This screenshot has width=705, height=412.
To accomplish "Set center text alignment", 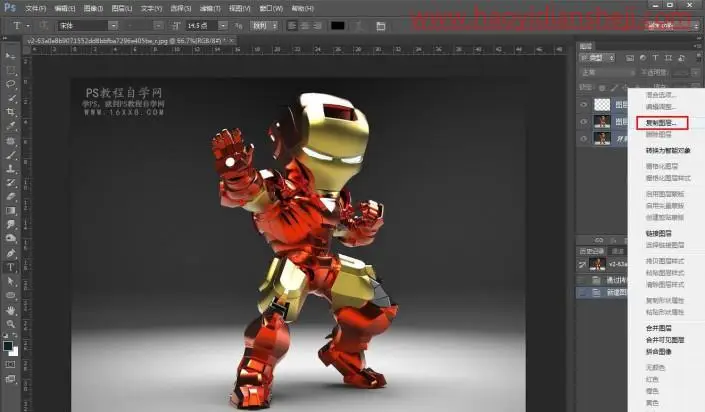I will [305, 26].
